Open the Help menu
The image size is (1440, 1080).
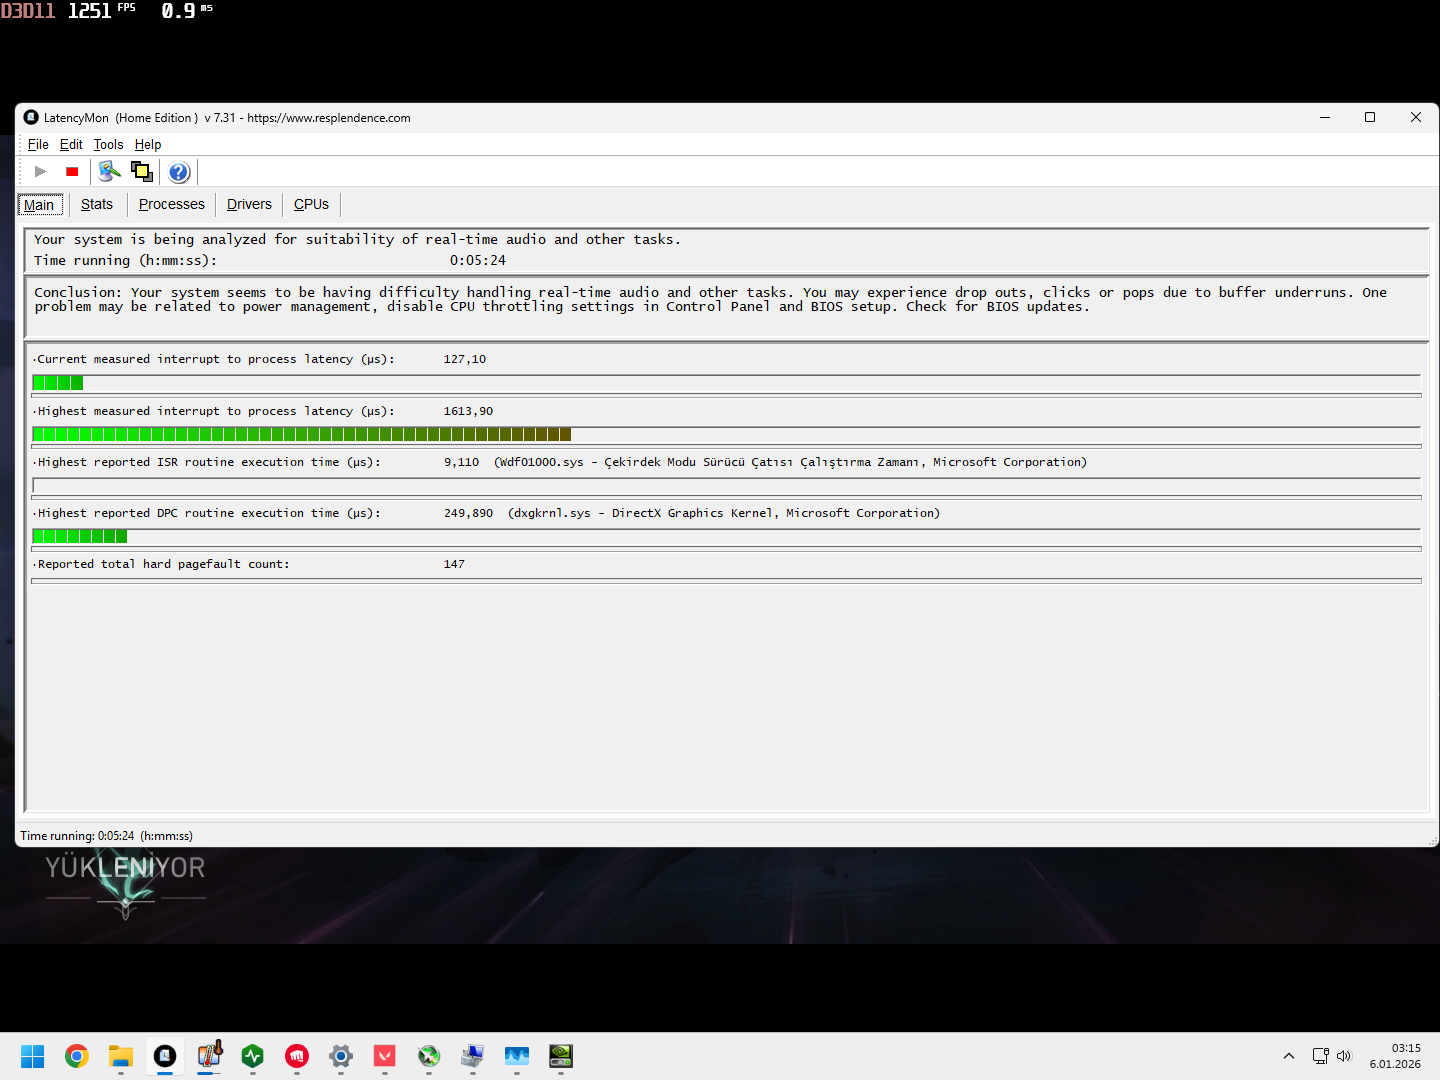148,145
